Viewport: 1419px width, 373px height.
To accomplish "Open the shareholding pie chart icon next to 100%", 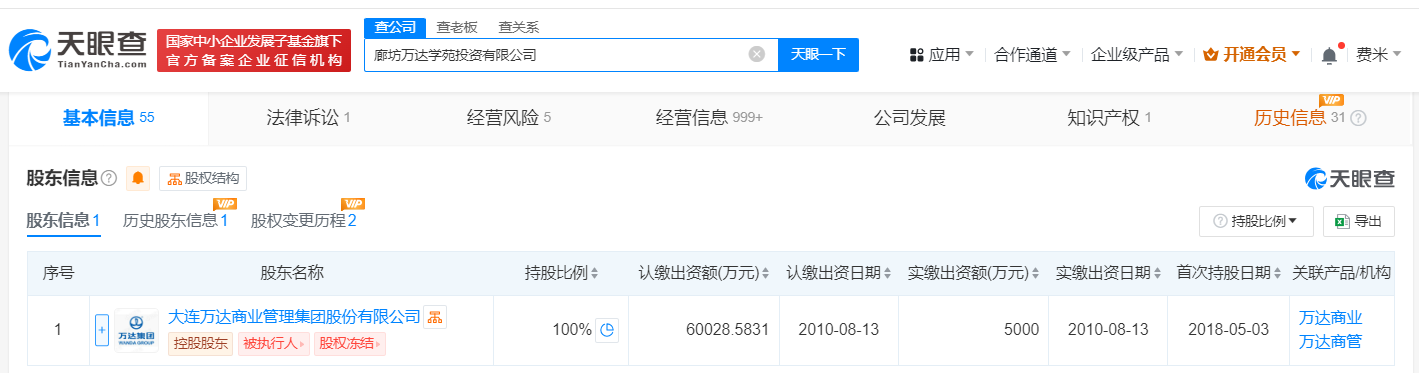I will click(606, 329).
